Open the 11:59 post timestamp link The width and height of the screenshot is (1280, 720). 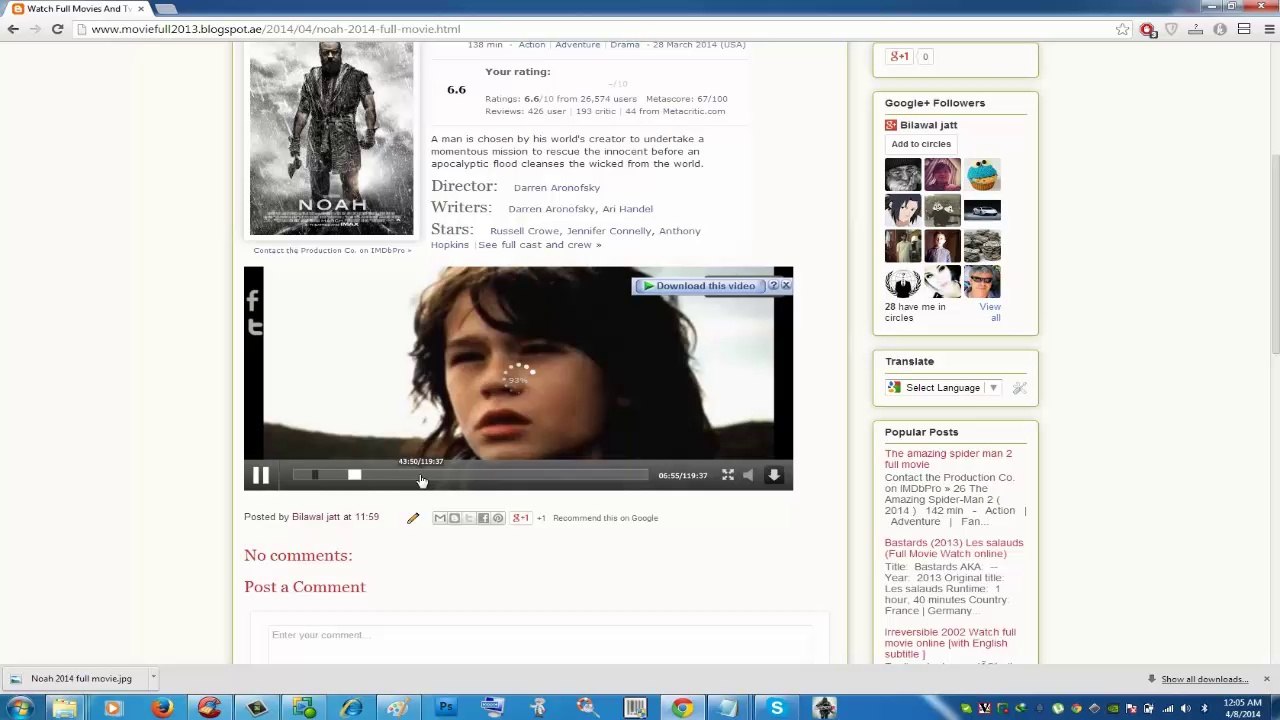coord(367,517)
